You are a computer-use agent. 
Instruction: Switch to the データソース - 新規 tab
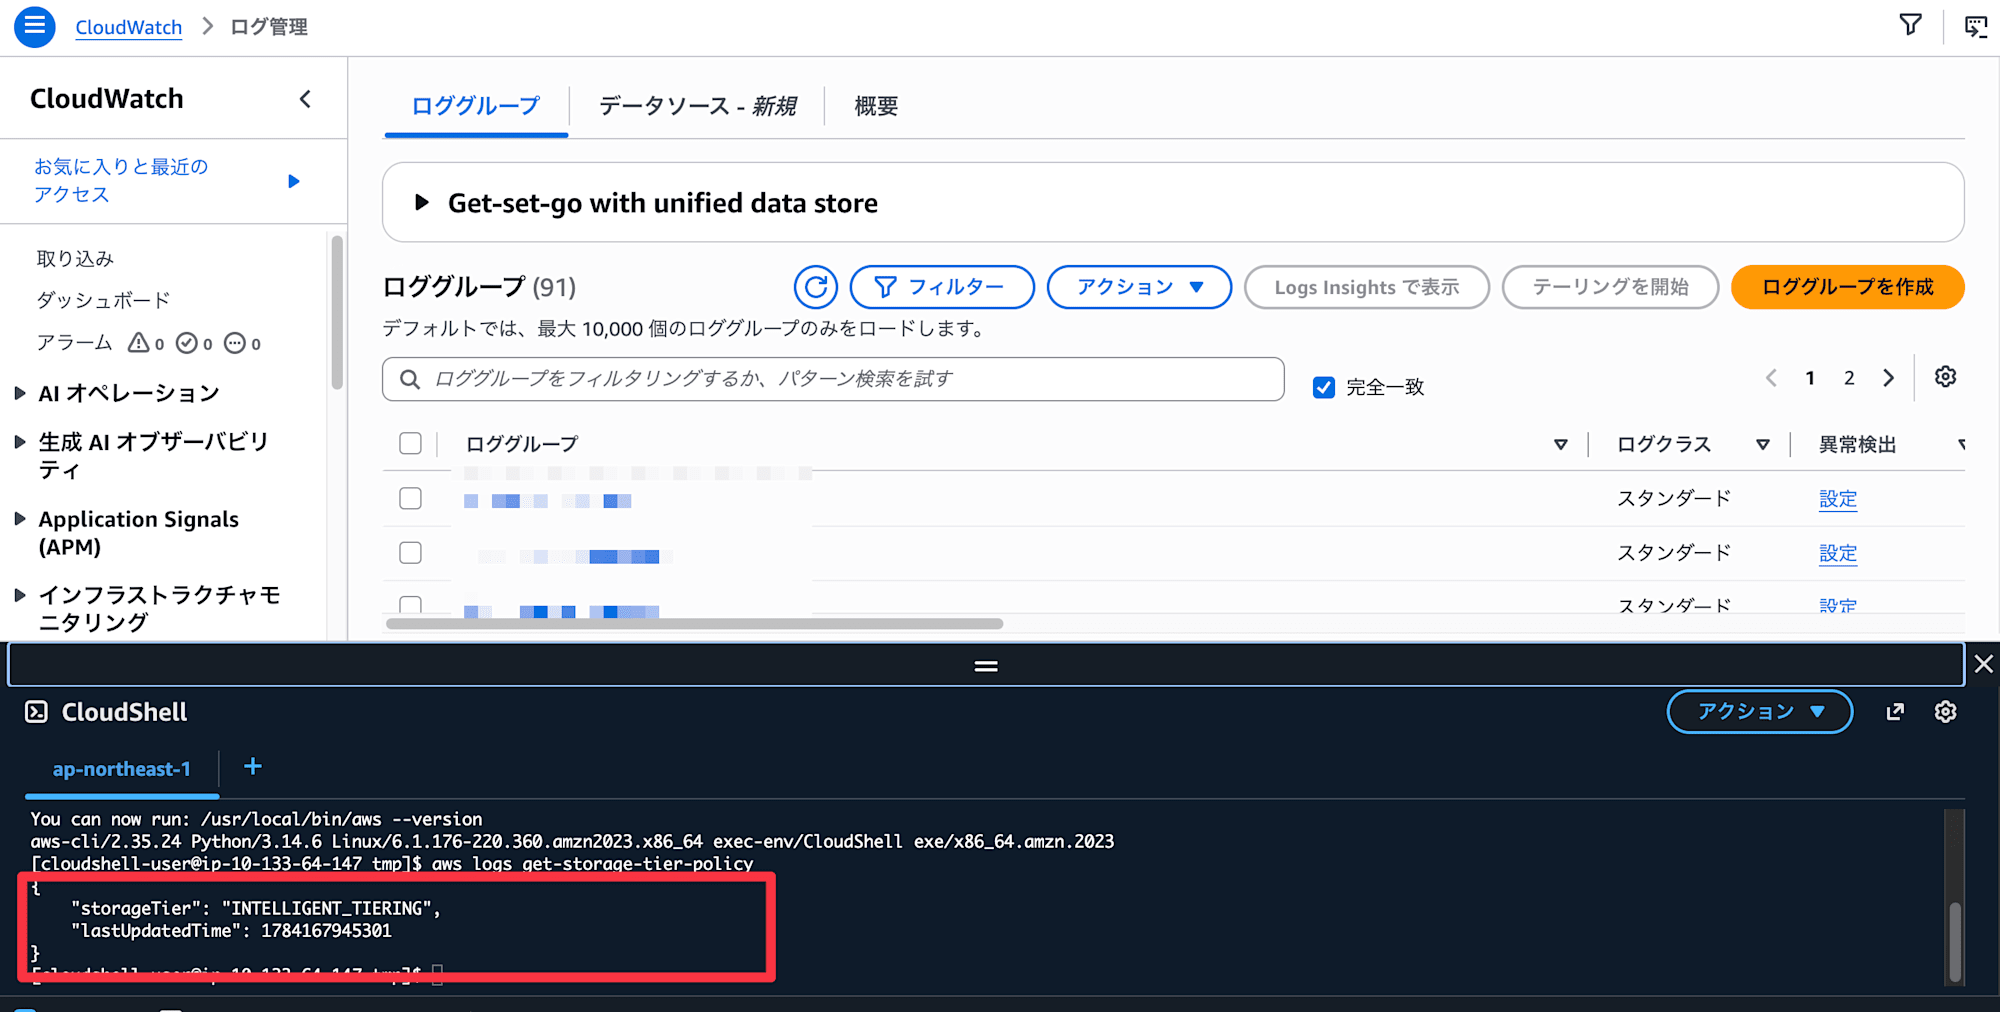point(697,106)
